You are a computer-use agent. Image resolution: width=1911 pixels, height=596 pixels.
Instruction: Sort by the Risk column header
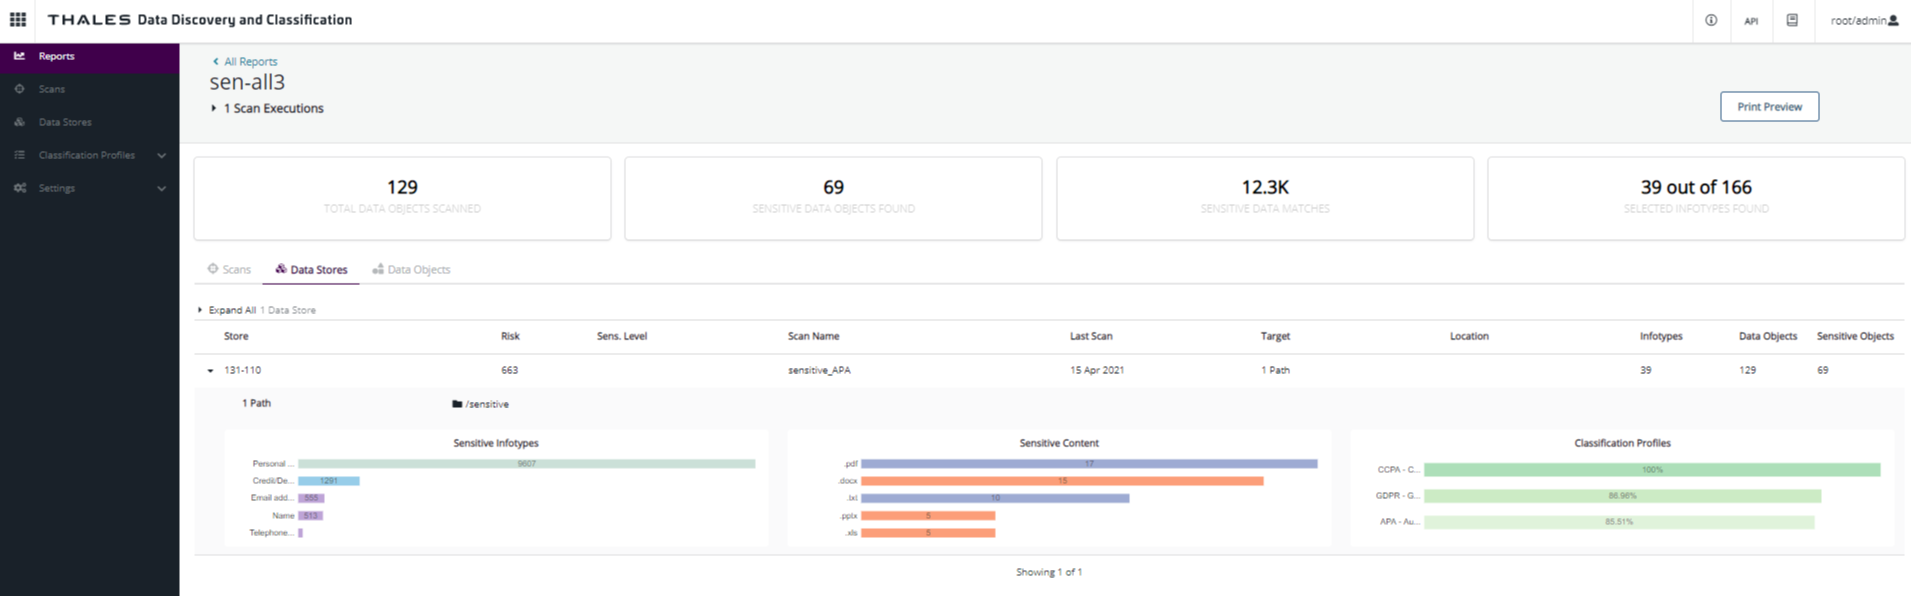pyautogui.click(x=510, y=336)
